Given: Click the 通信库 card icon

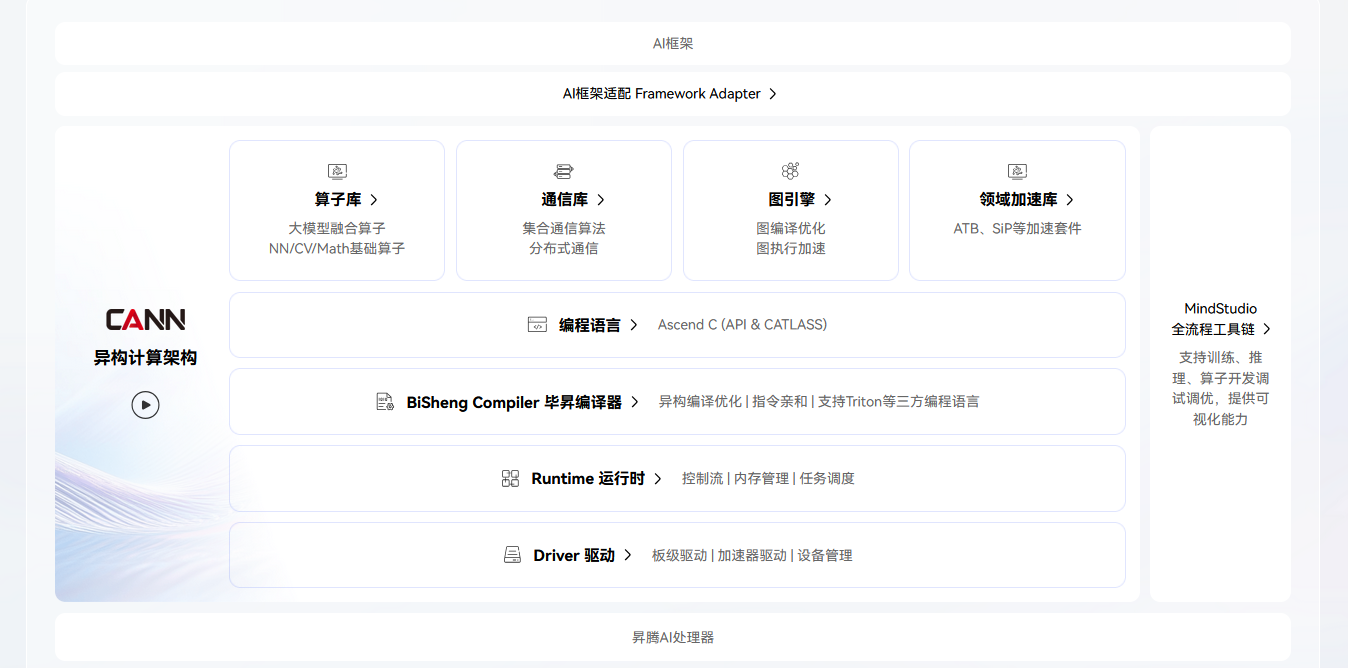Looking at the screenshot, I should (x=564, y=171).
